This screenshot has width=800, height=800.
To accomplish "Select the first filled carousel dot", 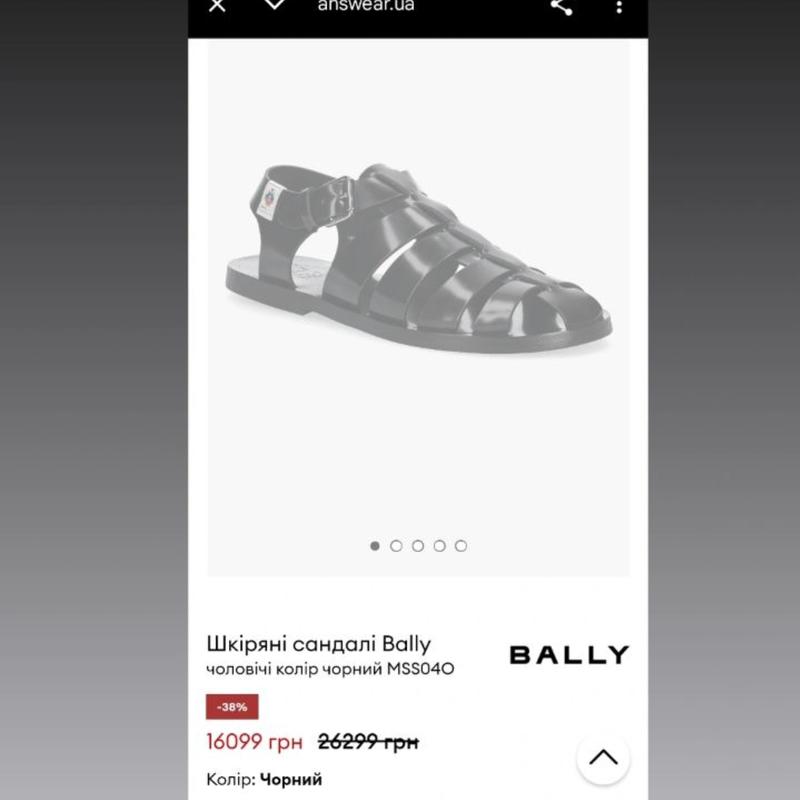I will [374, 546].
